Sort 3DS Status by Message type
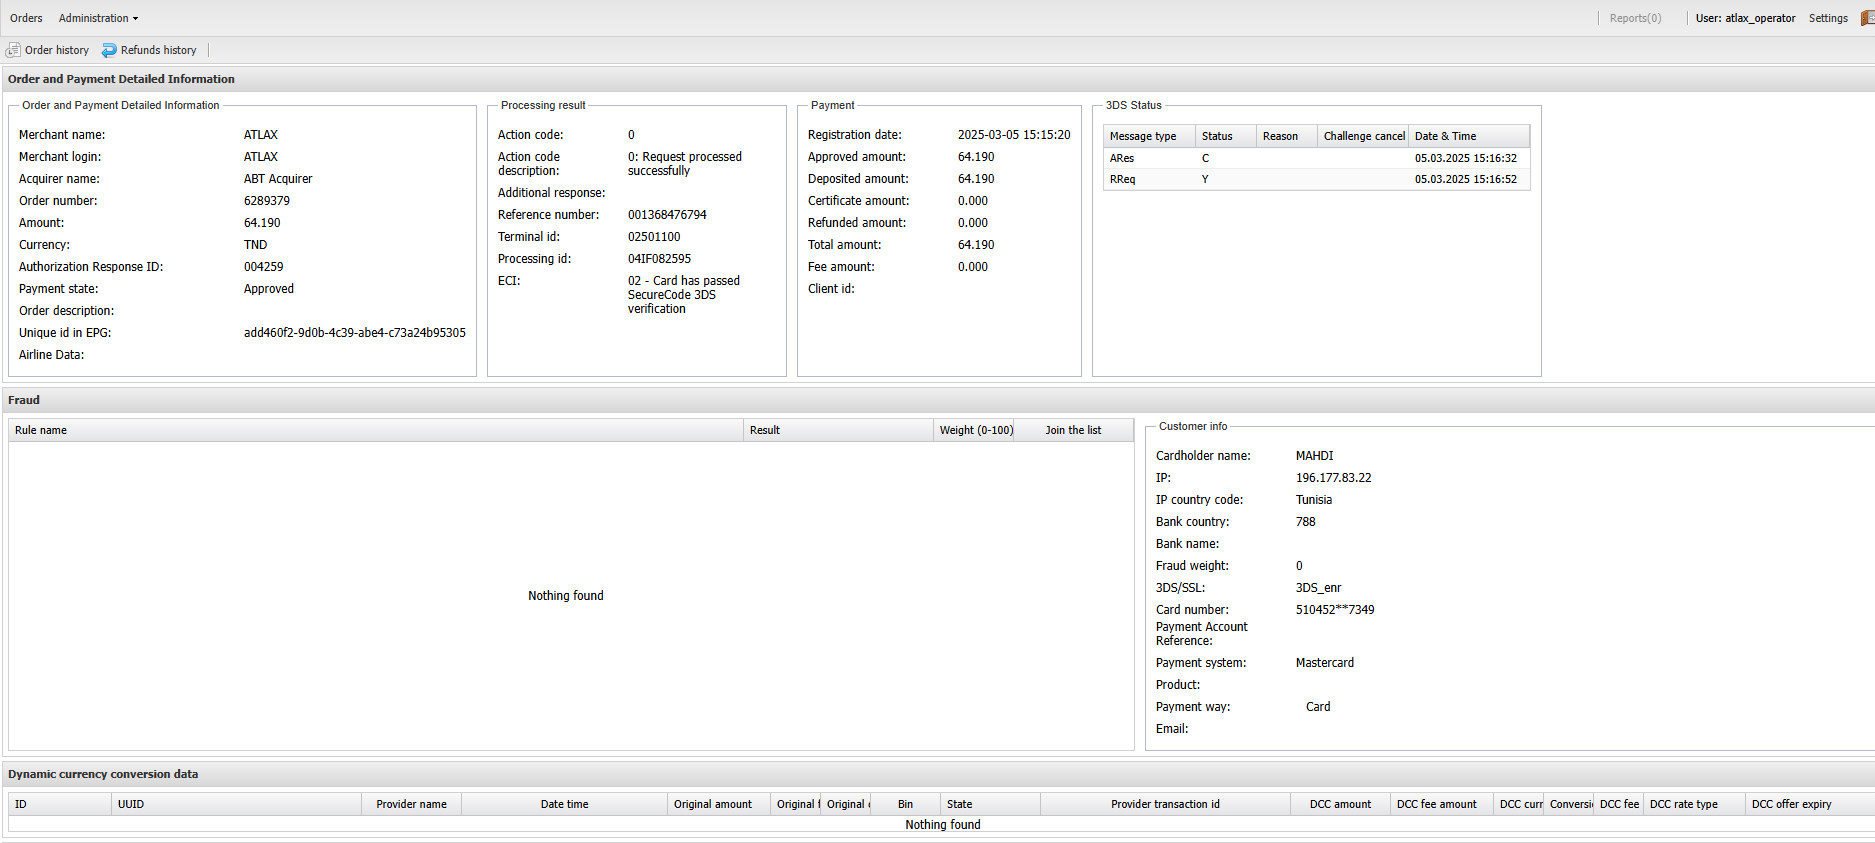 coord(1142,136)
